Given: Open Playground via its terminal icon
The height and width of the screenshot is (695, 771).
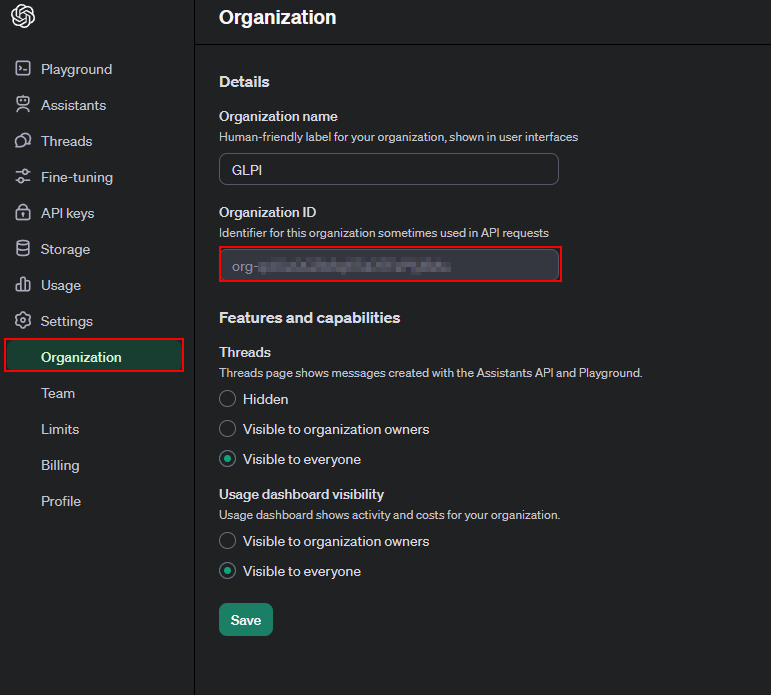Looking at the screenshot, I should pyautogui.click(x=23, y=69).
